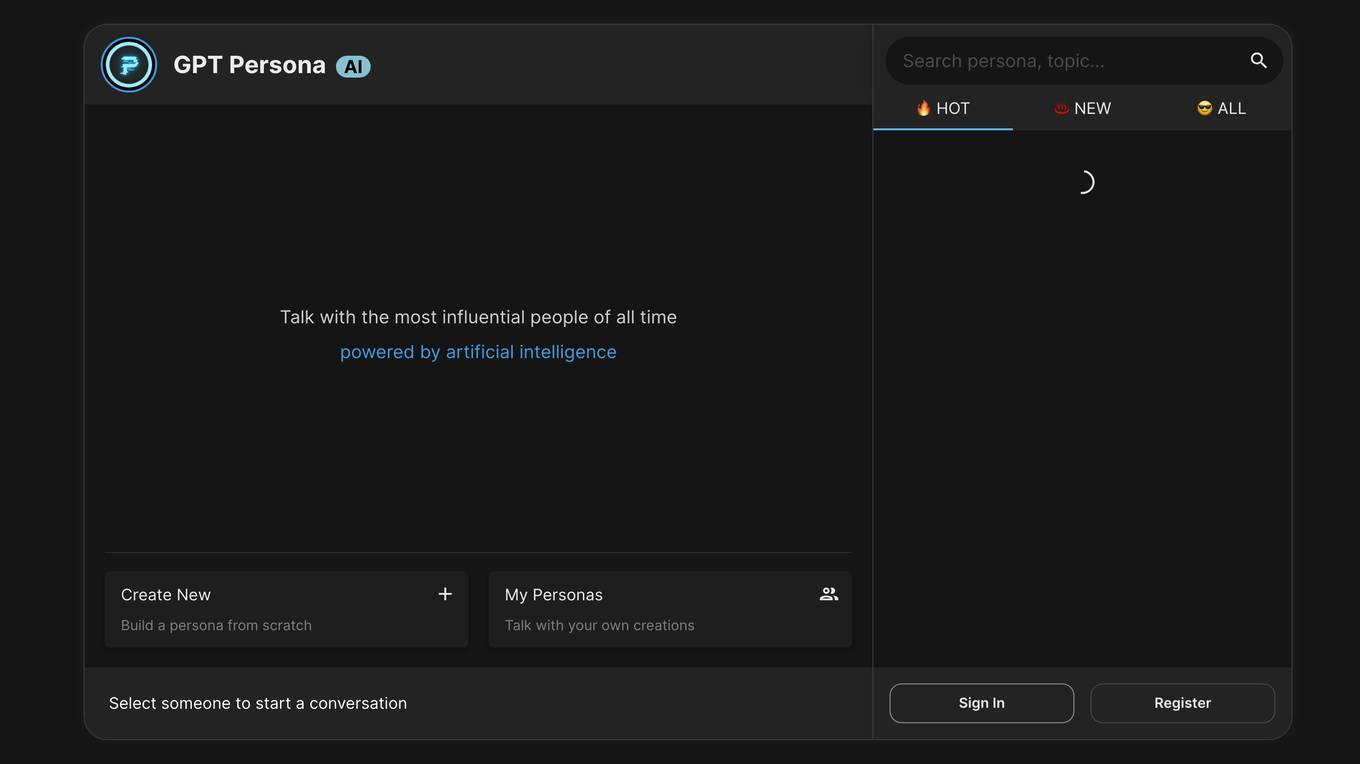Click 'powered by artificial intelligence' text
Screen dimensions: 1360x764
[478, 352]
